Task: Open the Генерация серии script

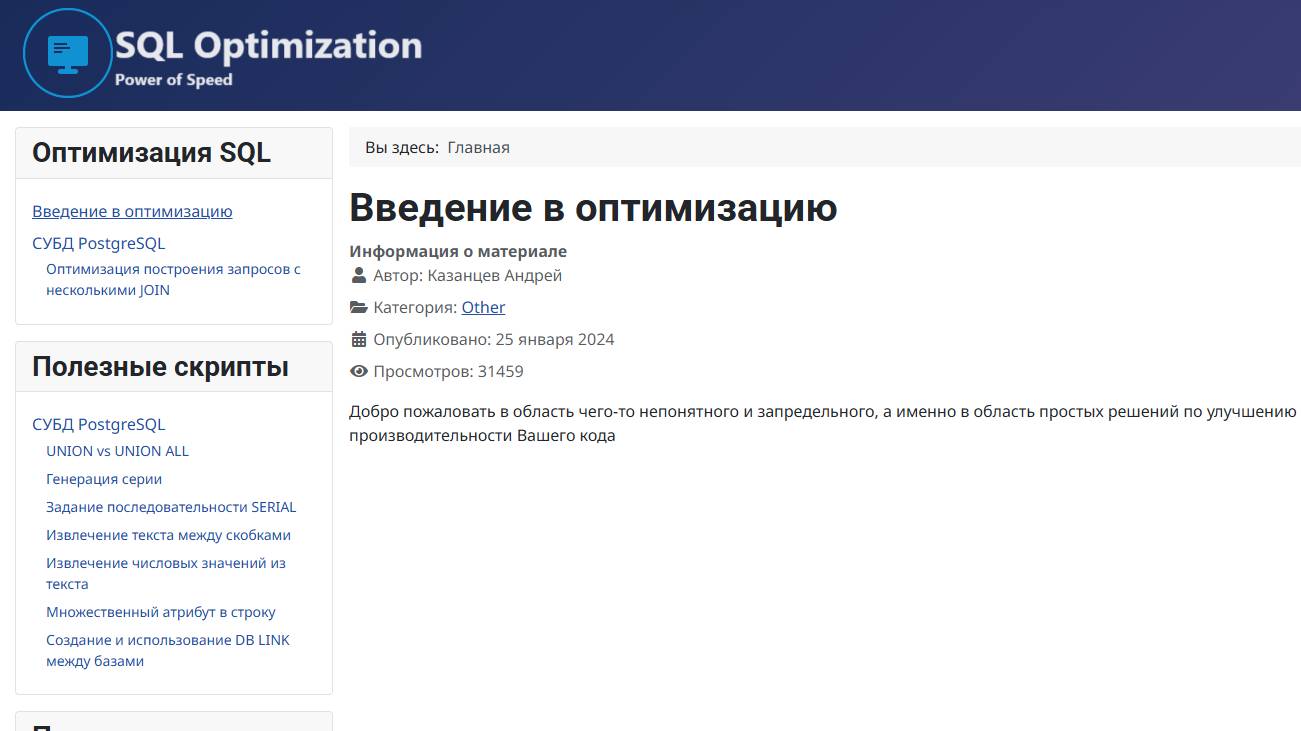Action: click(x=104, y=479)
